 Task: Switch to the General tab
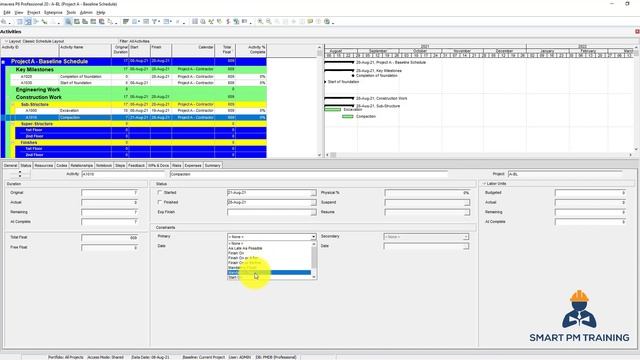pos(11,165)
